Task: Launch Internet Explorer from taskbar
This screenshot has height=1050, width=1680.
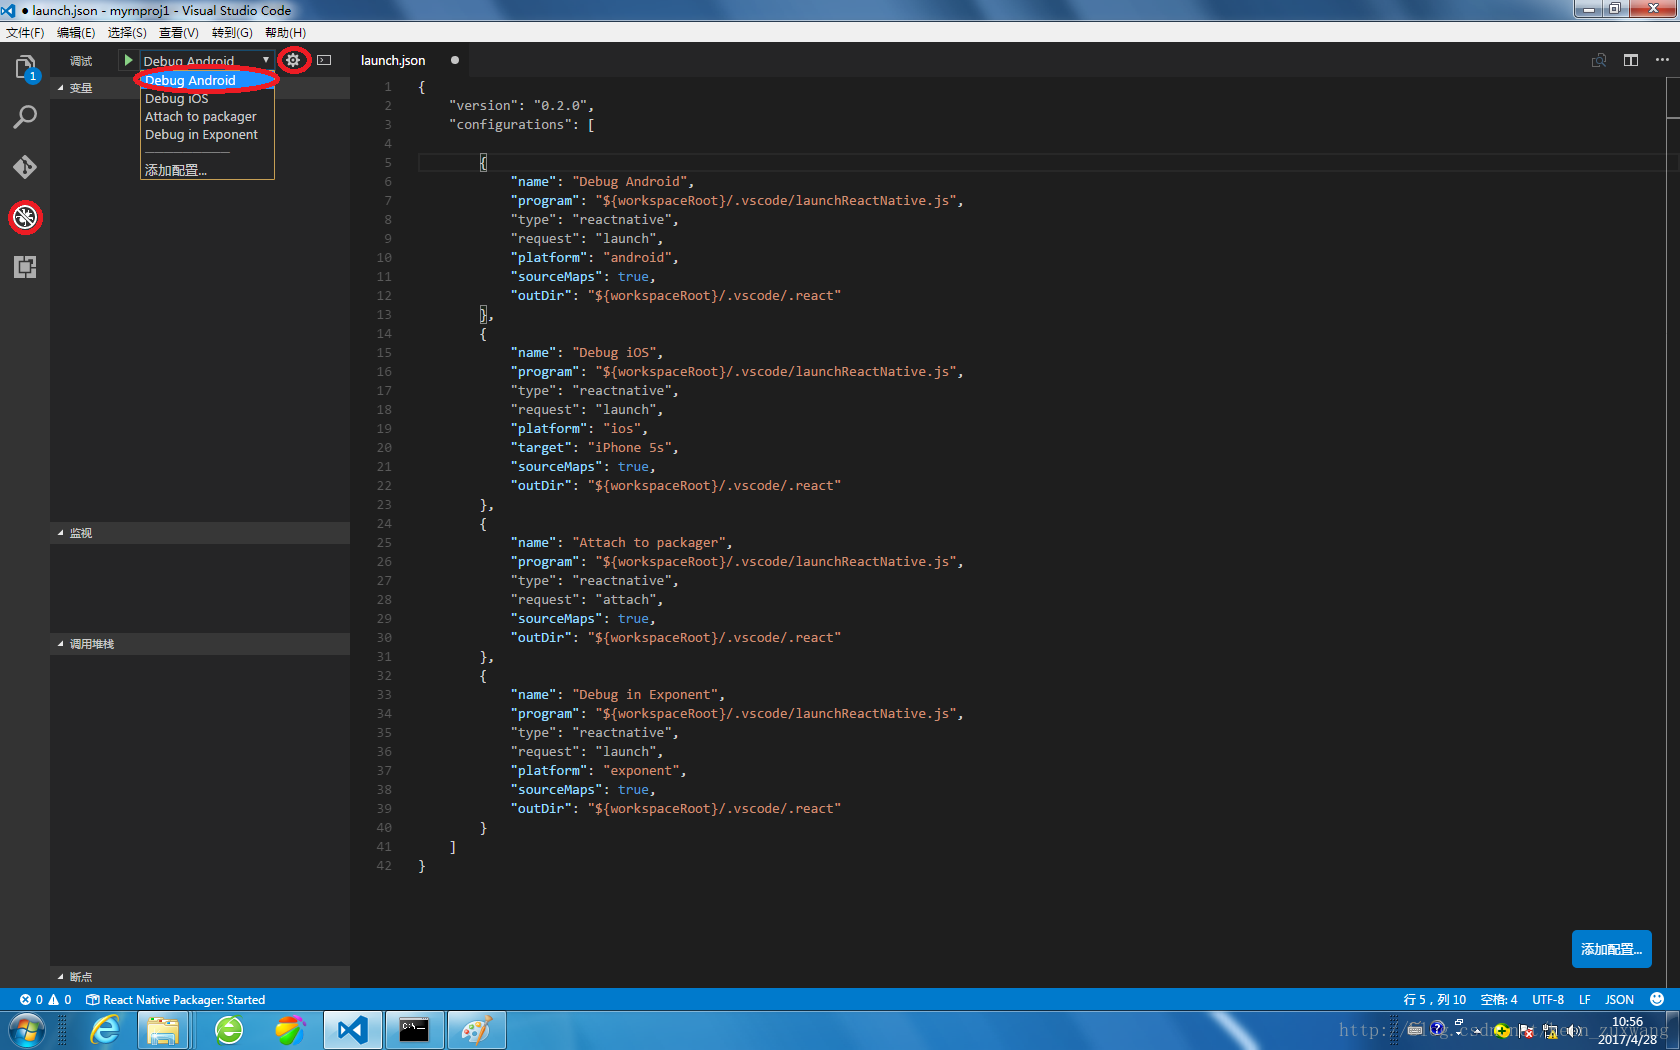Action: click(104, 1029)
